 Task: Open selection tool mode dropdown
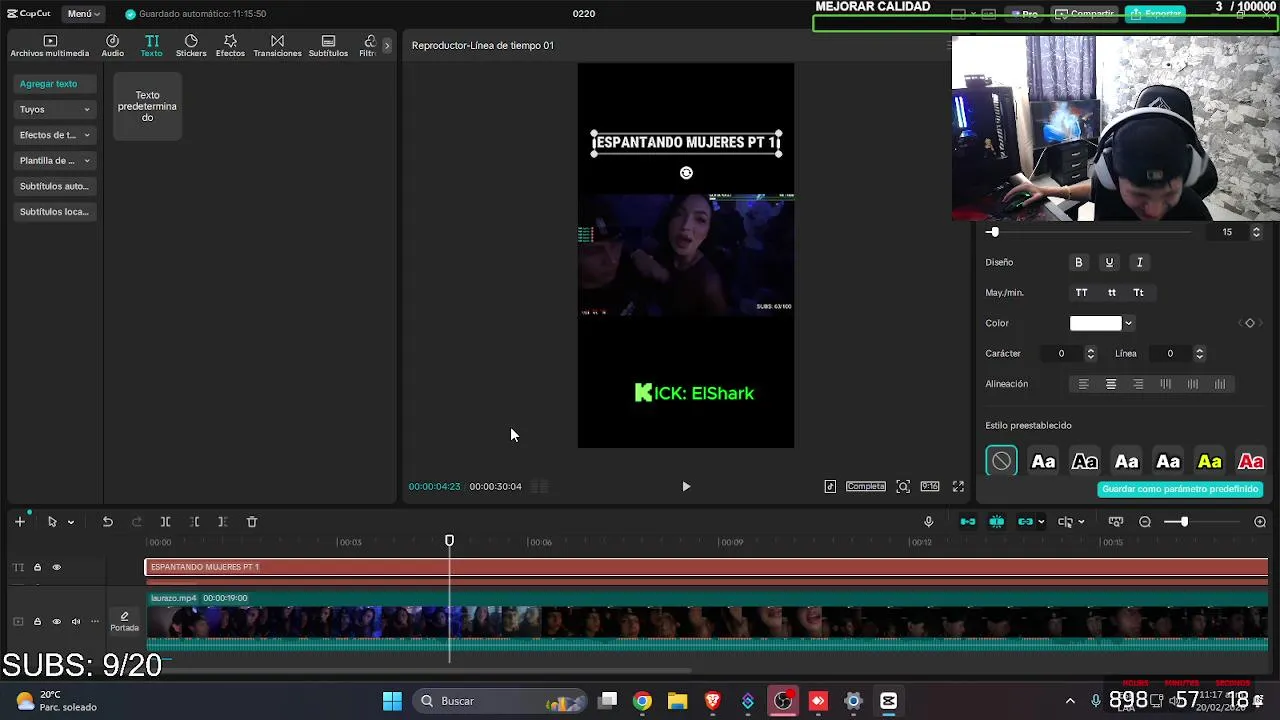[70, 522]
